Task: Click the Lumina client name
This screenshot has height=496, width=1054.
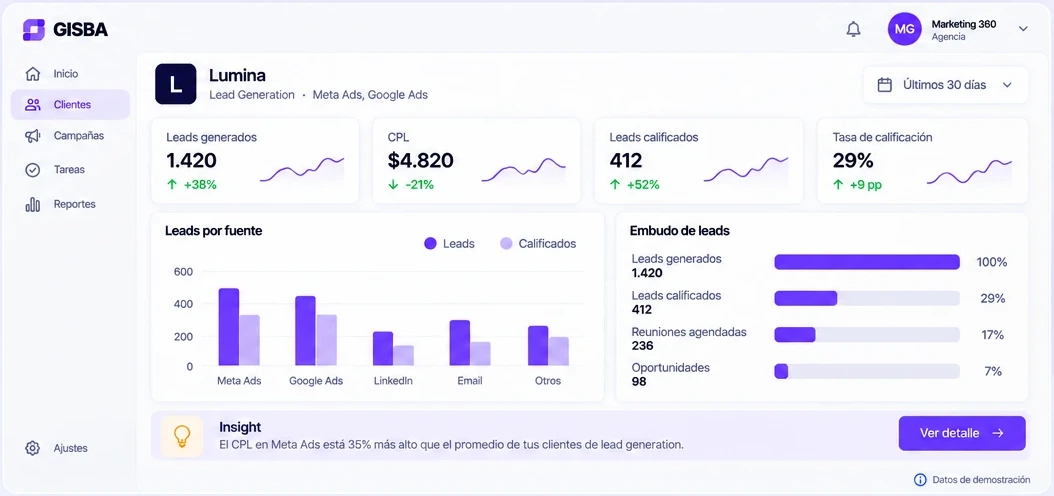Action: pos(237,75)
